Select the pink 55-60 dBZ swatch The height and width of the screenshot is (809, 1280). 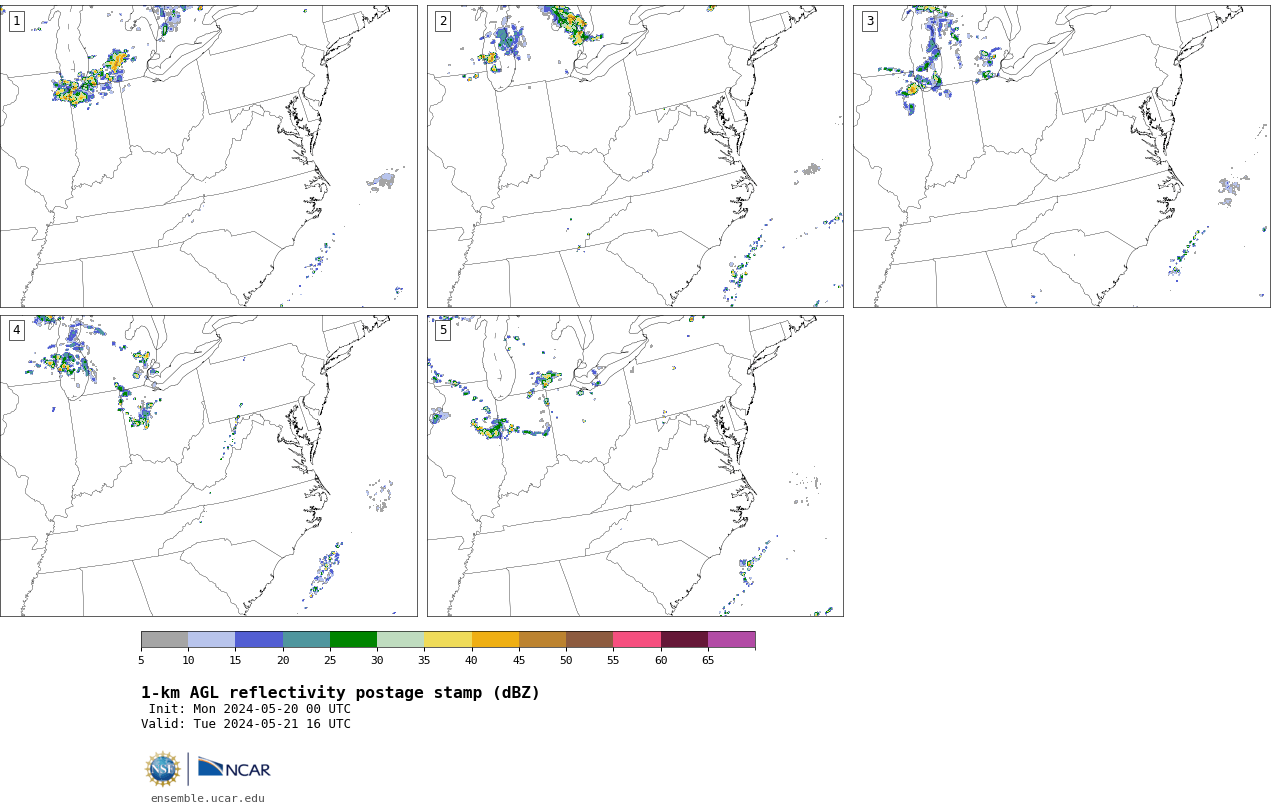pos(637,640)
